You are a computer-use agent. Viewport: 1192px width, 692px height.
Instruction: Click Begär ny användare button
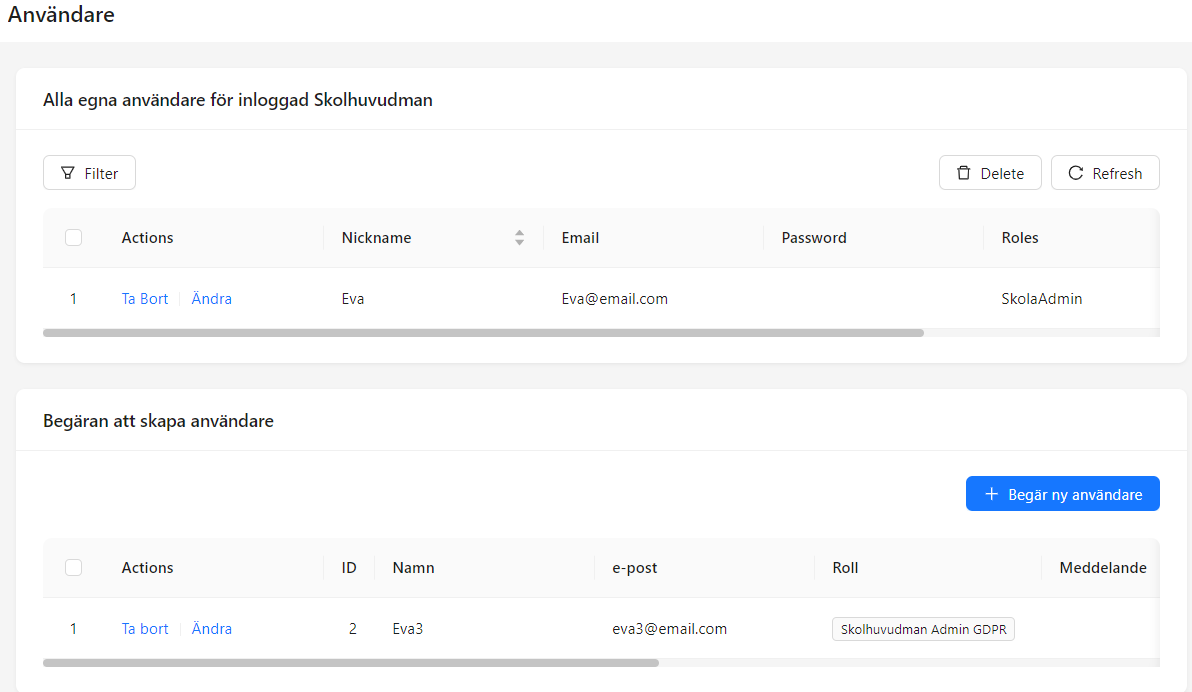[x=1062, y=494]
